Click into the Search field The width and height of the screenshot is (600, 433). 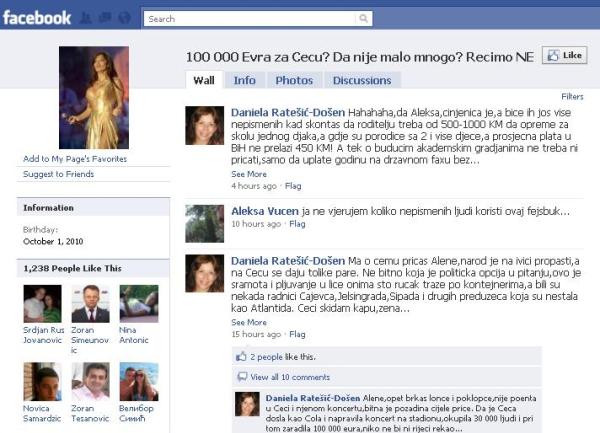pyautogui.click(x=249, y=18)
